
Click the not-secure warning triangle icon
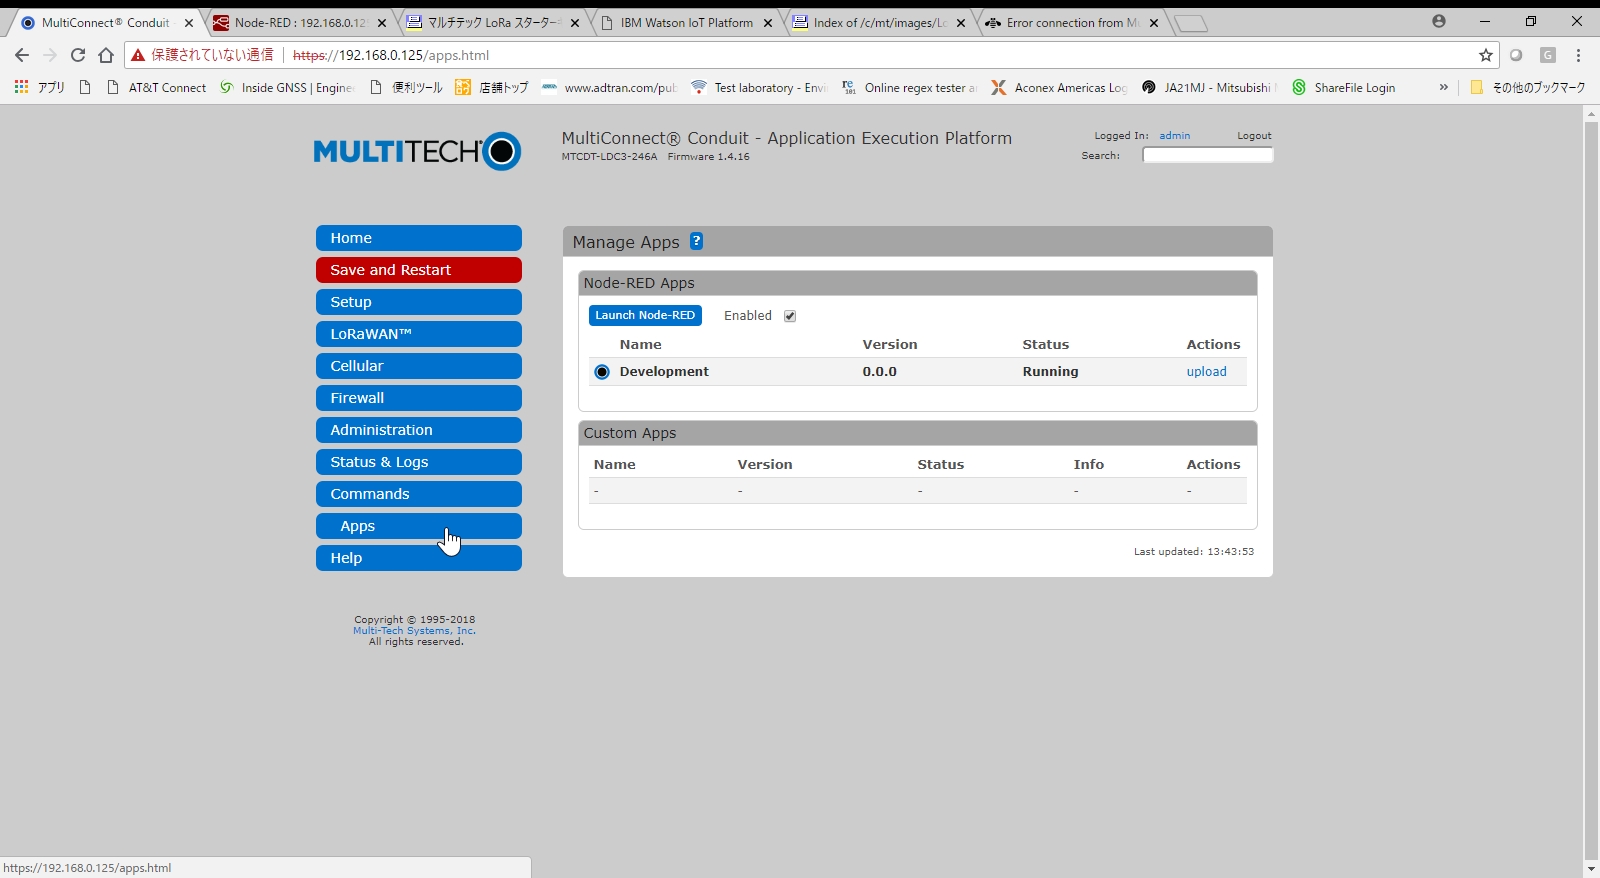(x=138, y=55)
